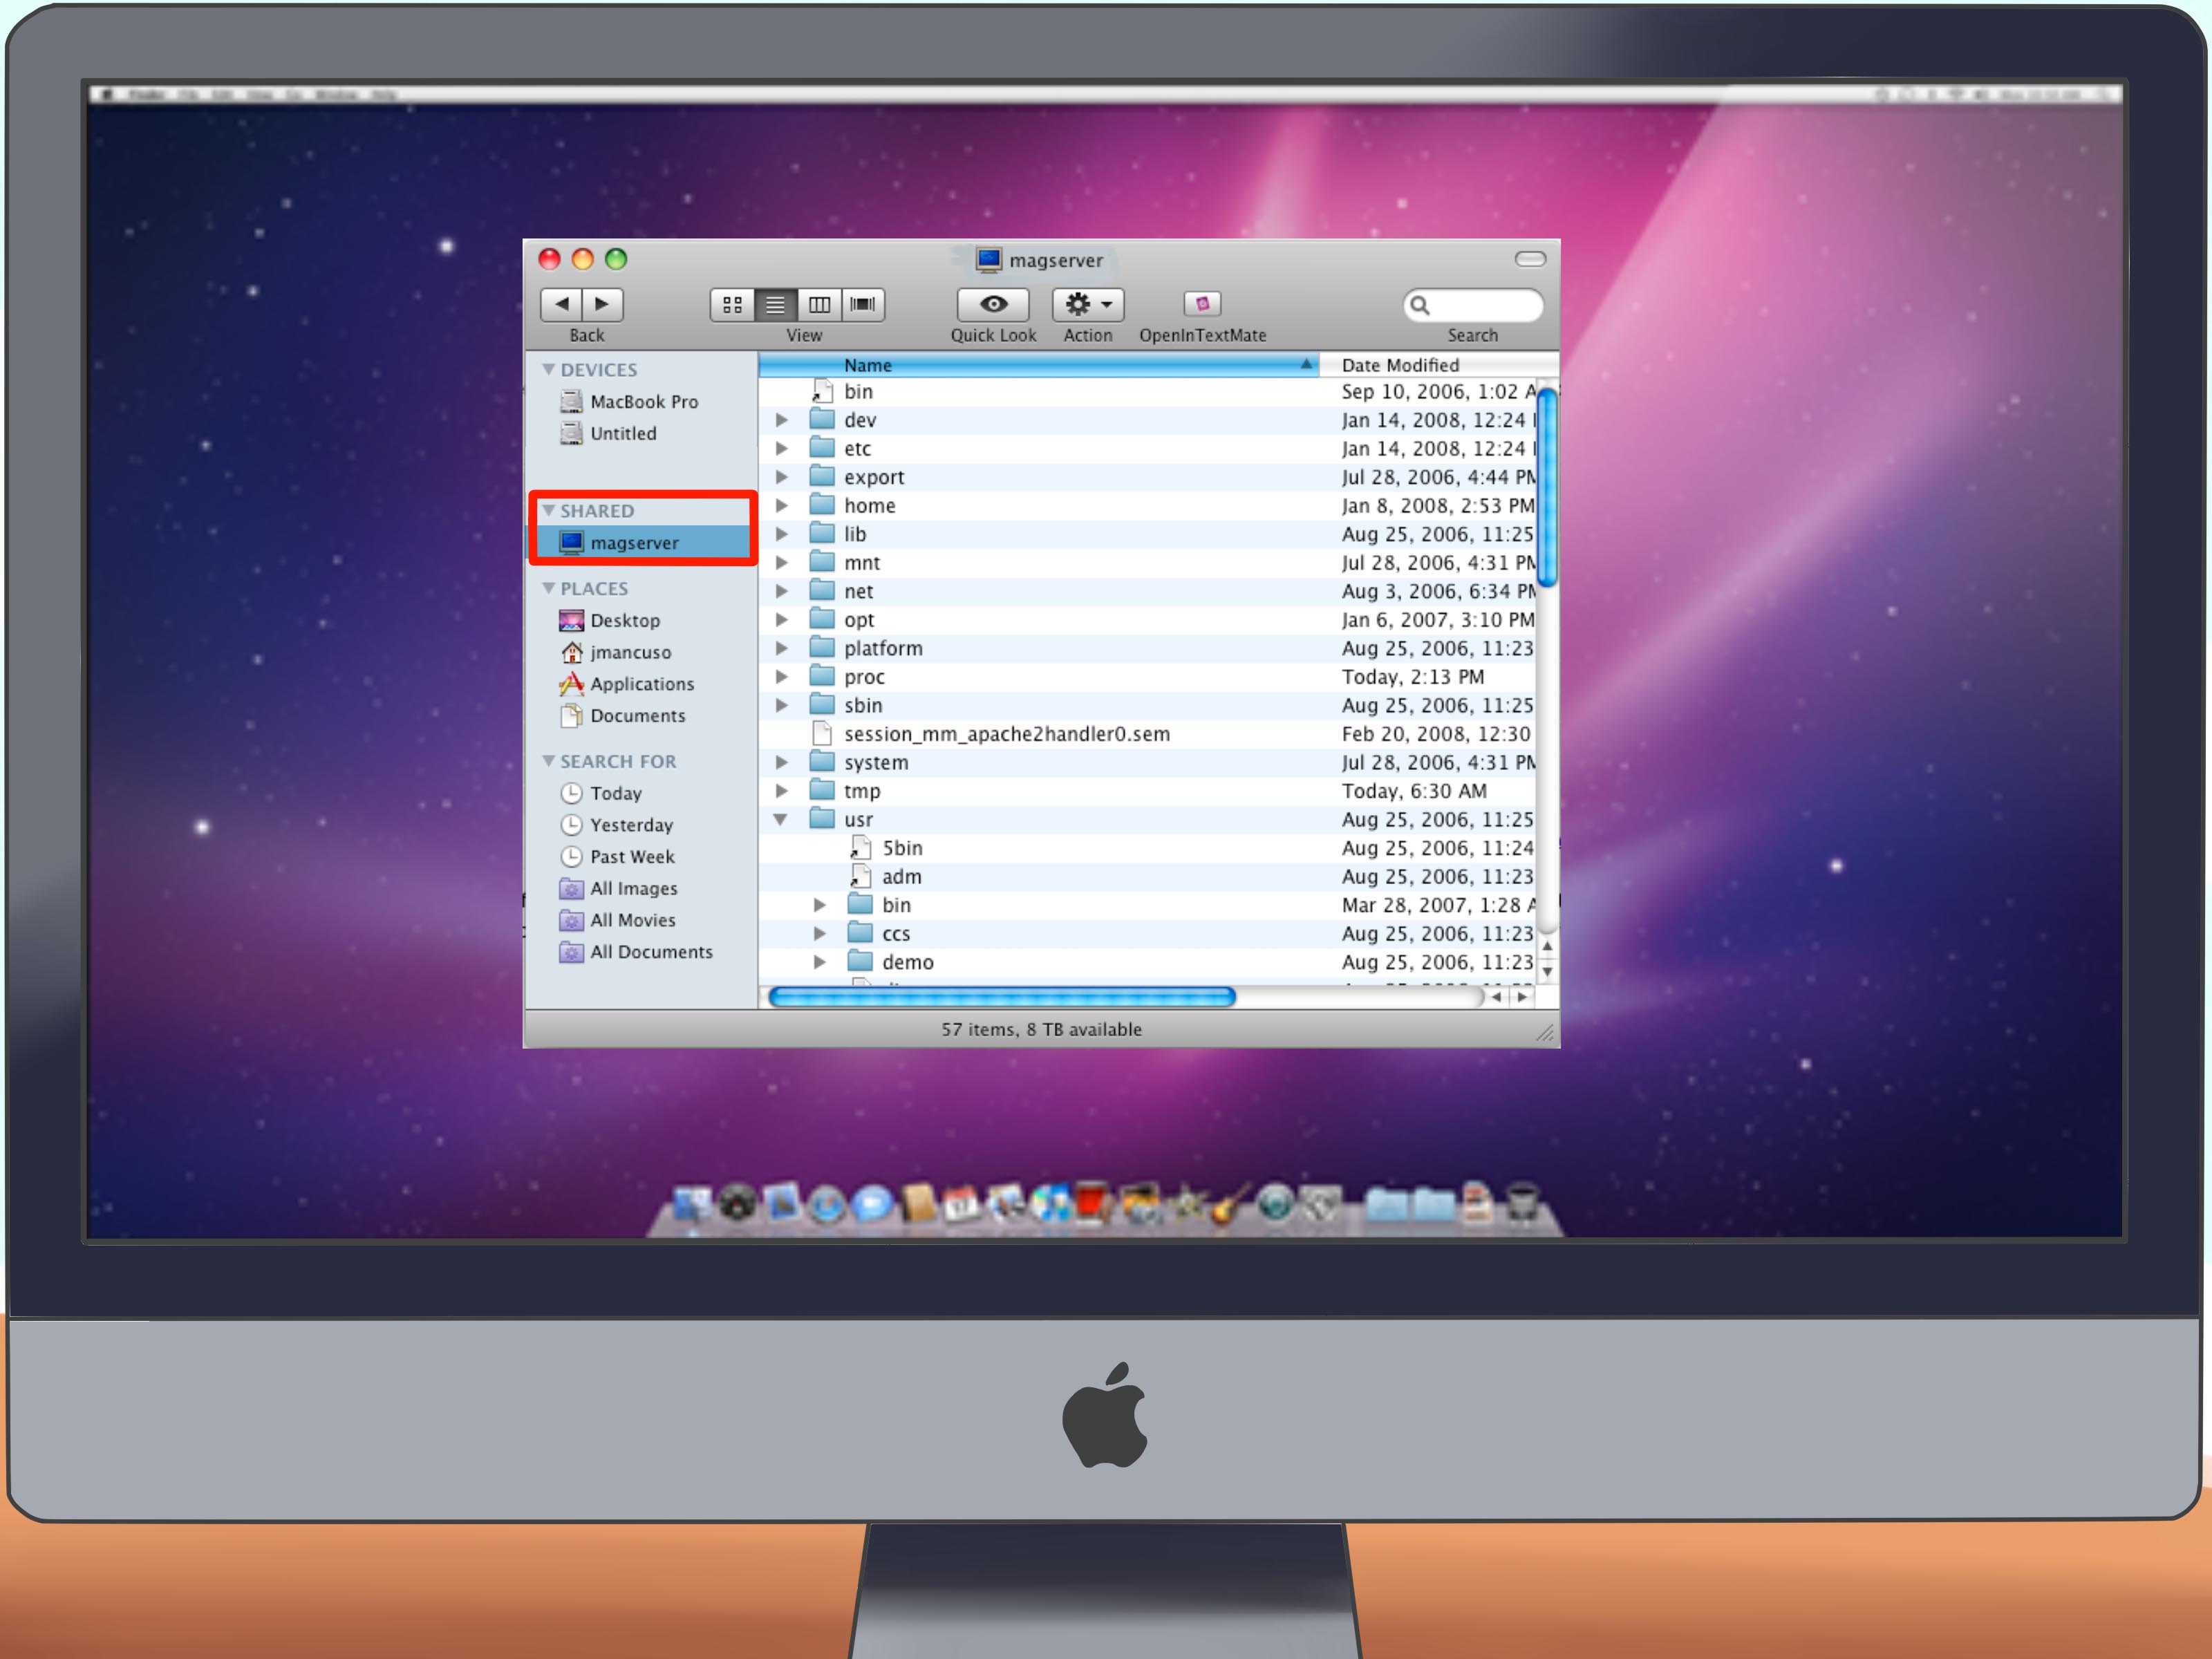The image size is (2212, 1659).
Task: Click the OpenInTextMate toolbar icon
Action: (1202, 304)
